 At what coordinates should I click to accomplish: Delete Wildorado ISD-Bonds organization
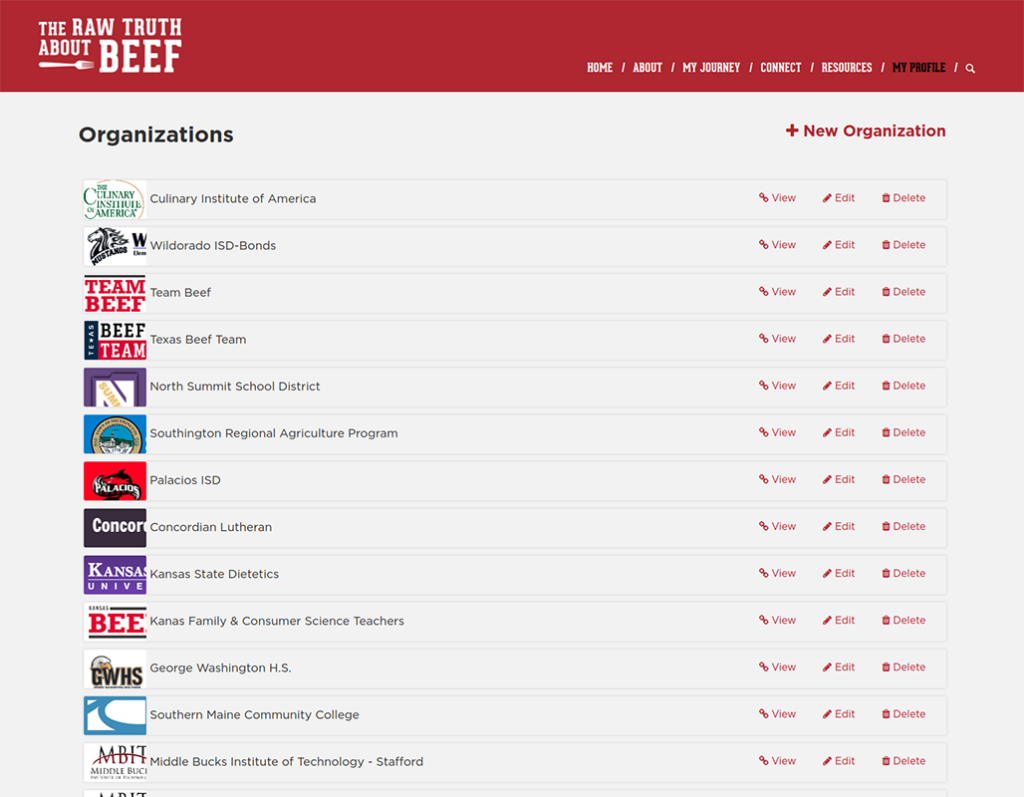point(903,245)
